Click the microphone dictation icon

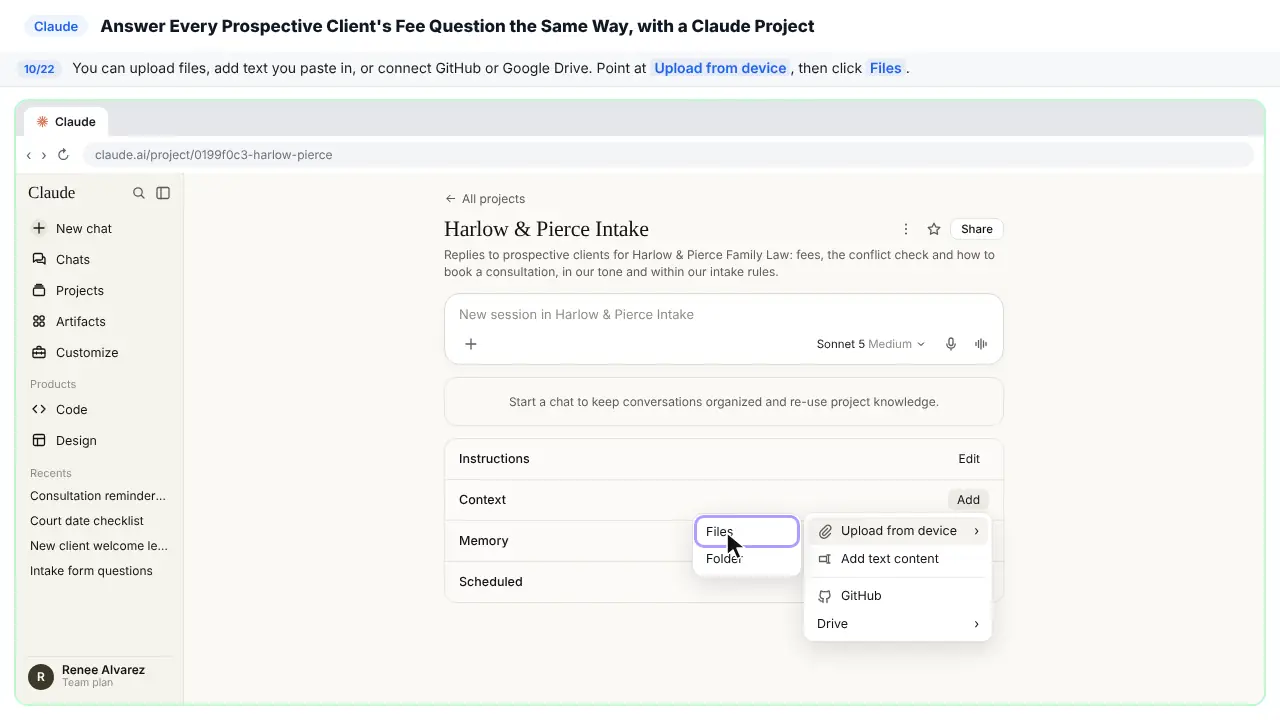(x=951, y=344)
